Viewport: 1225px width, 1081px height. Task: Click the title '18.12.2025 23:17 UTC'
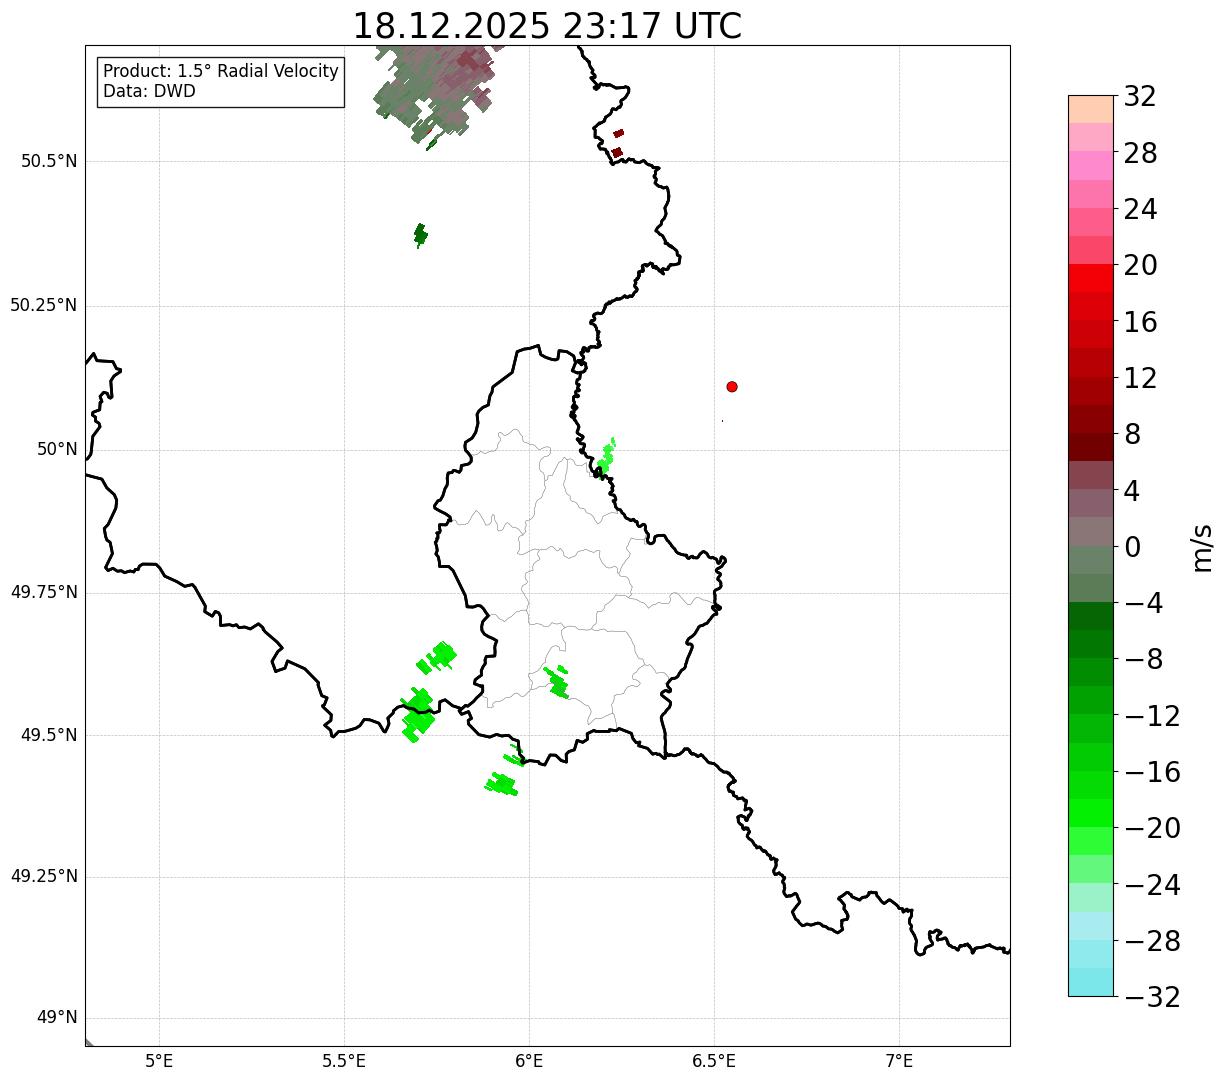point(547,25)
